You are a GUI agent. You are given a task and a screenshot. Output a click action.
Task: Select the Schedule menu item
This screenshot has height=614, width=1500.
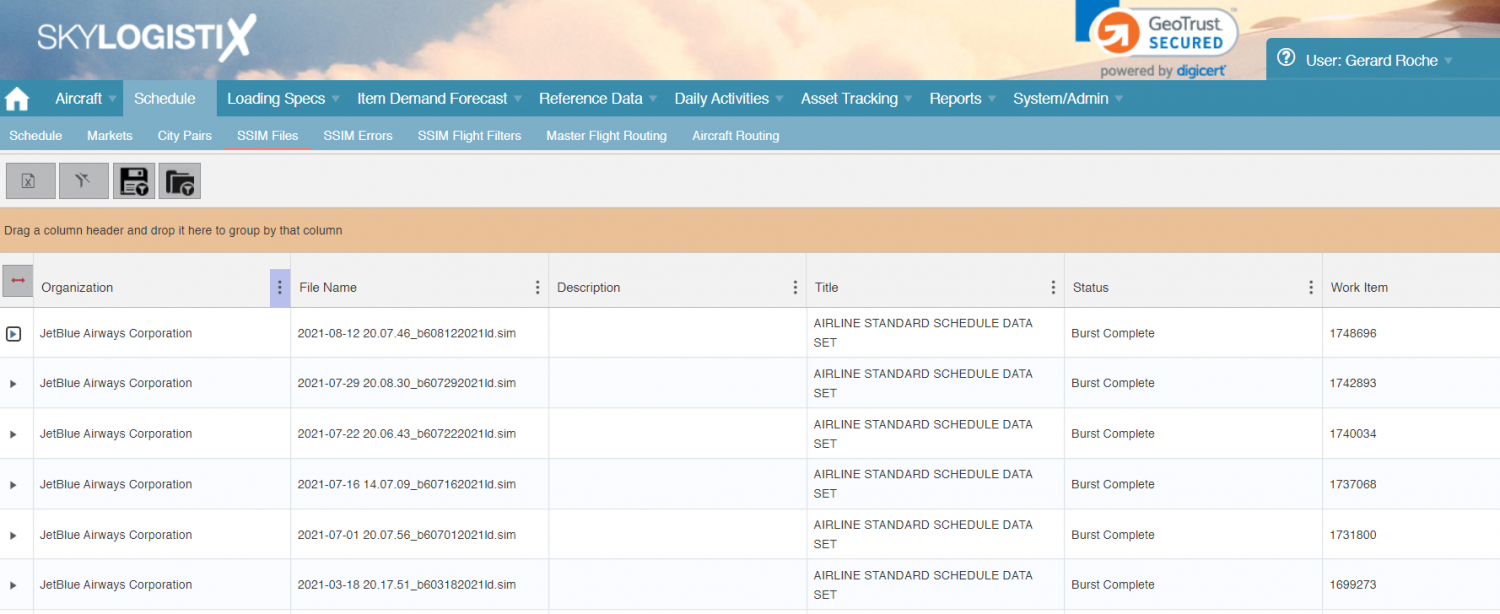tap(166, 98)
